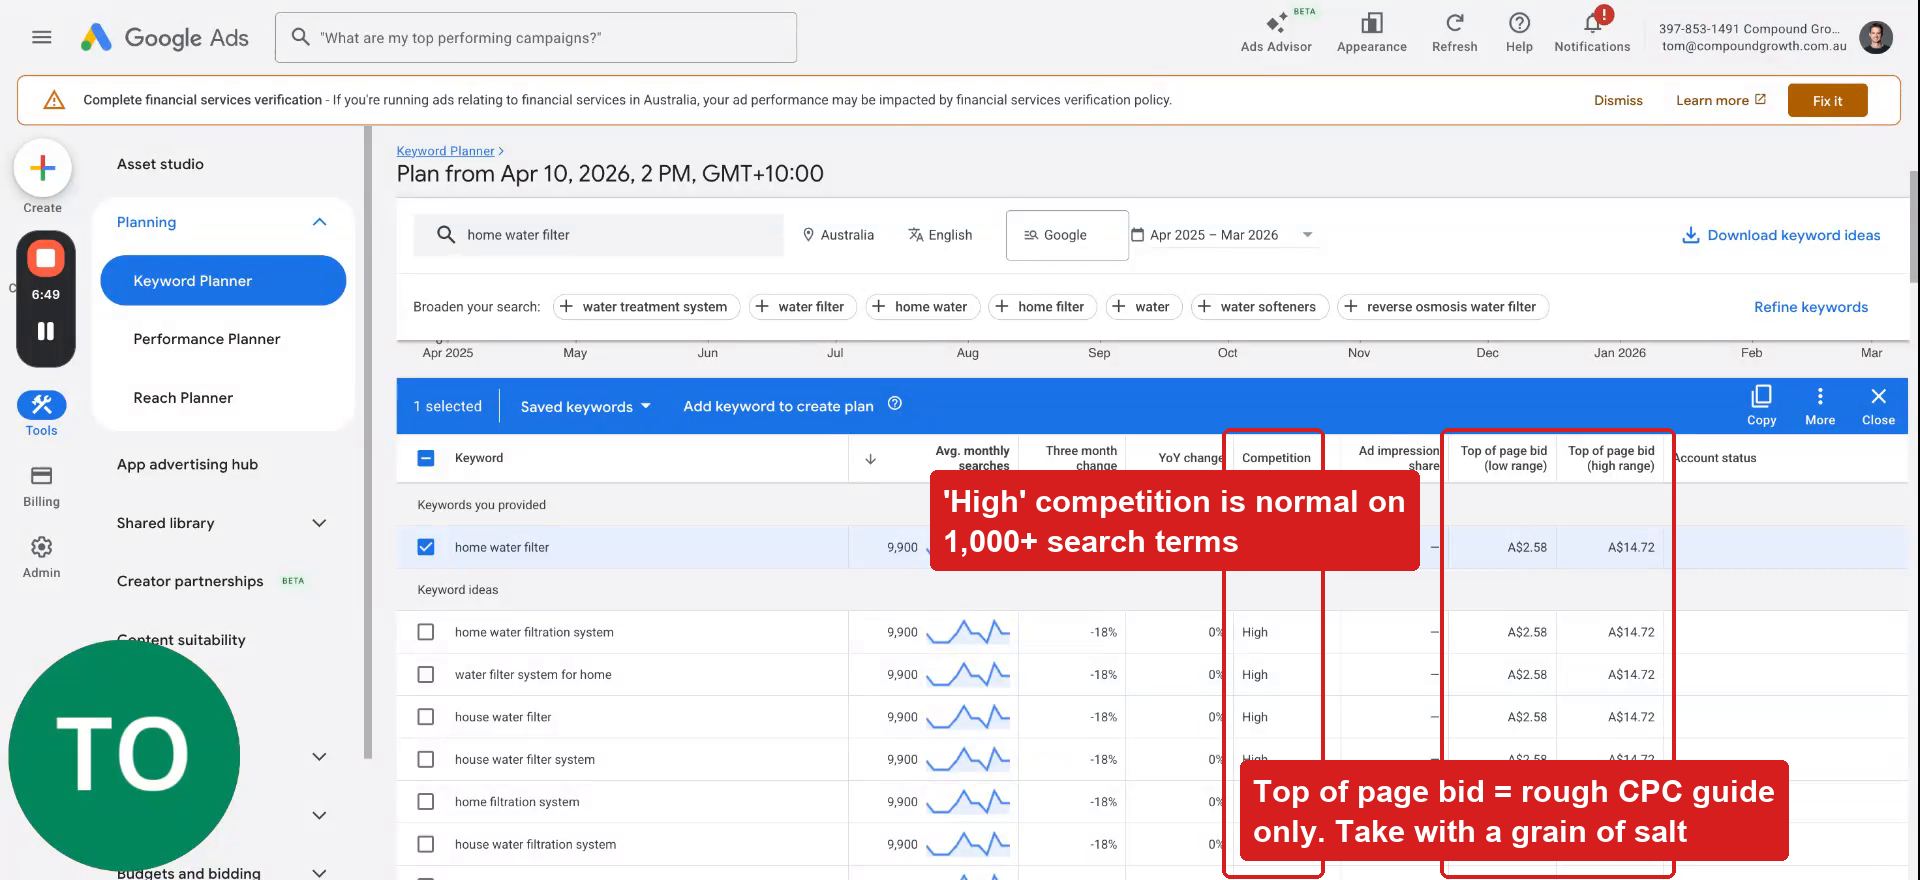This screenshot has height=880, width=1920.
Task: Open Reach Planner
Action: coord(183,398)
